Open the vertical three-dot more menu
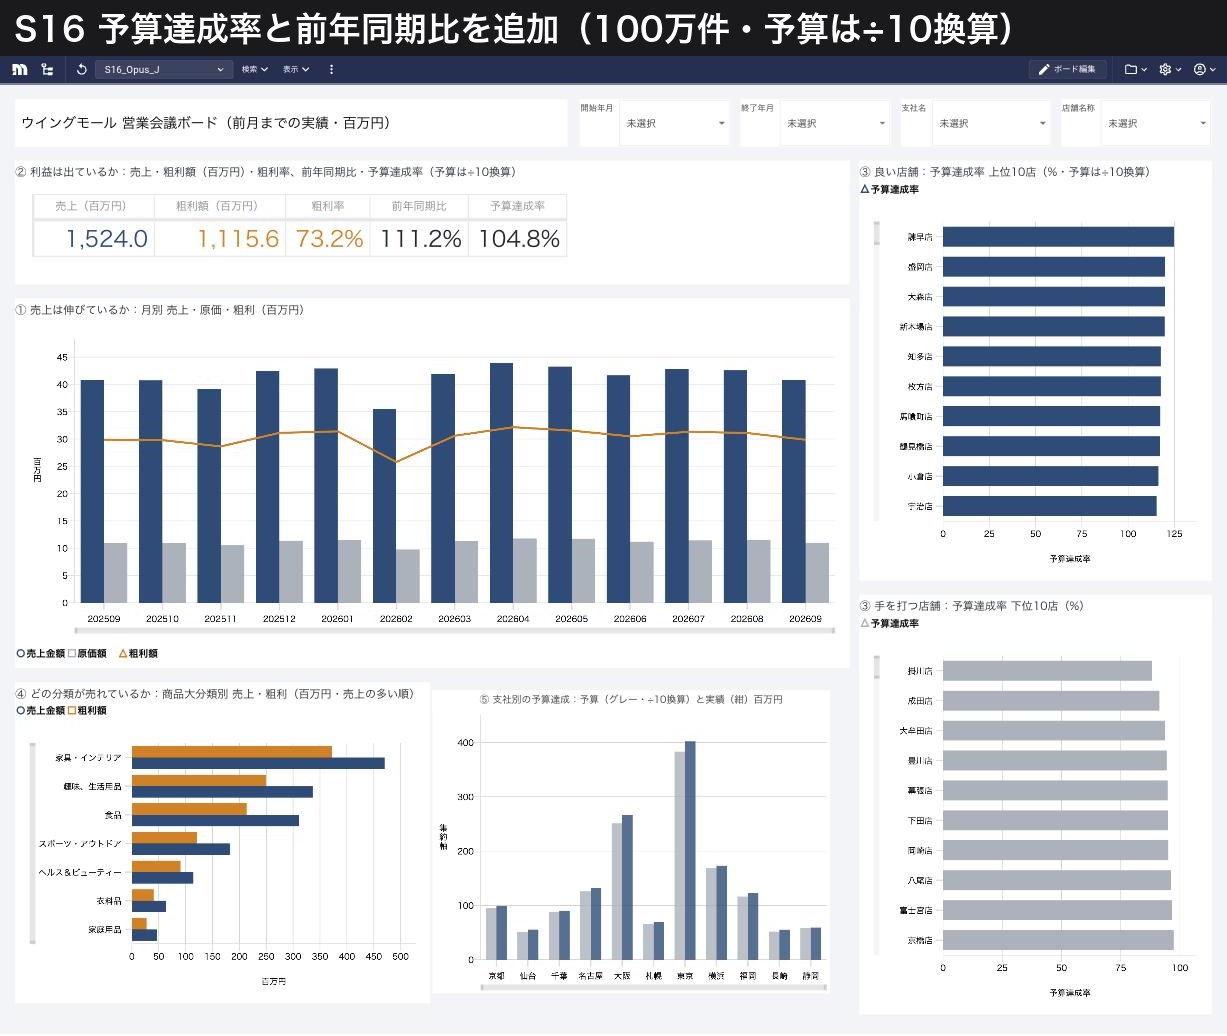Image resolution: width=1227 pixels, height=1036 pixels. pos(332,69)
